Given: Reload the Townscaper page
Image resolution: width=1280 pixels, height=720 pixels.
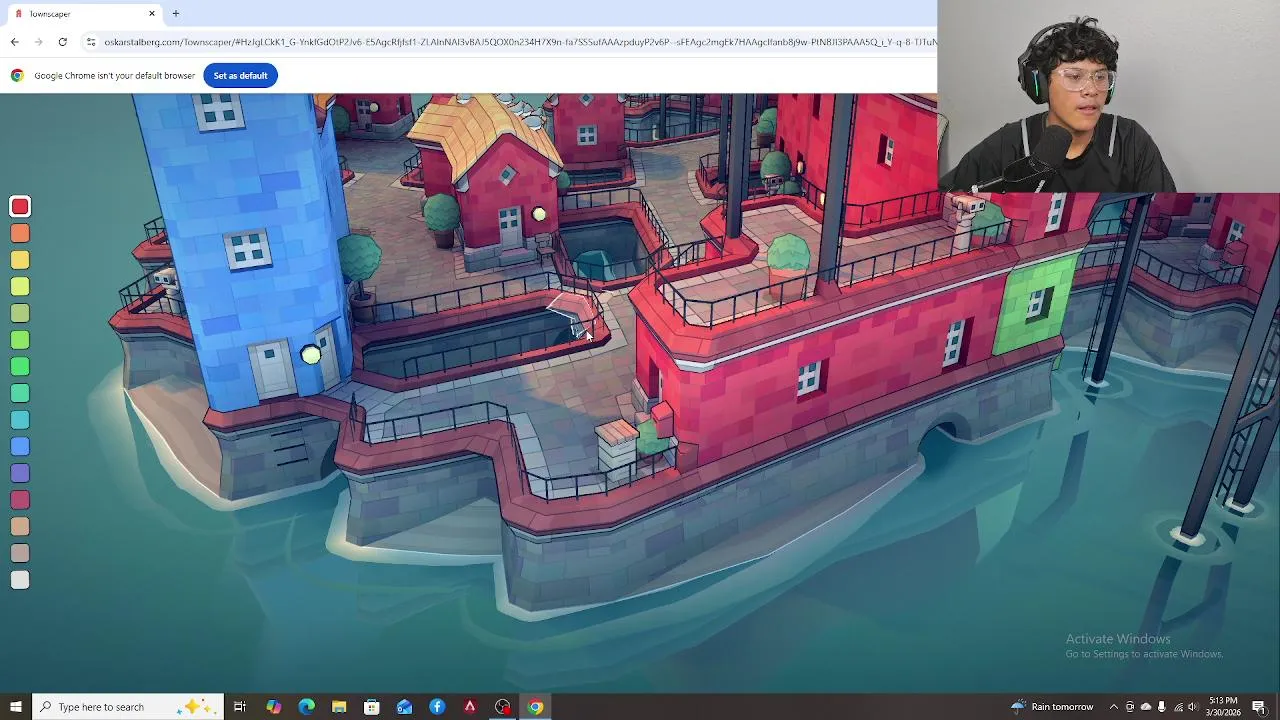Looking at the screenshot, I should click(62, 42).
